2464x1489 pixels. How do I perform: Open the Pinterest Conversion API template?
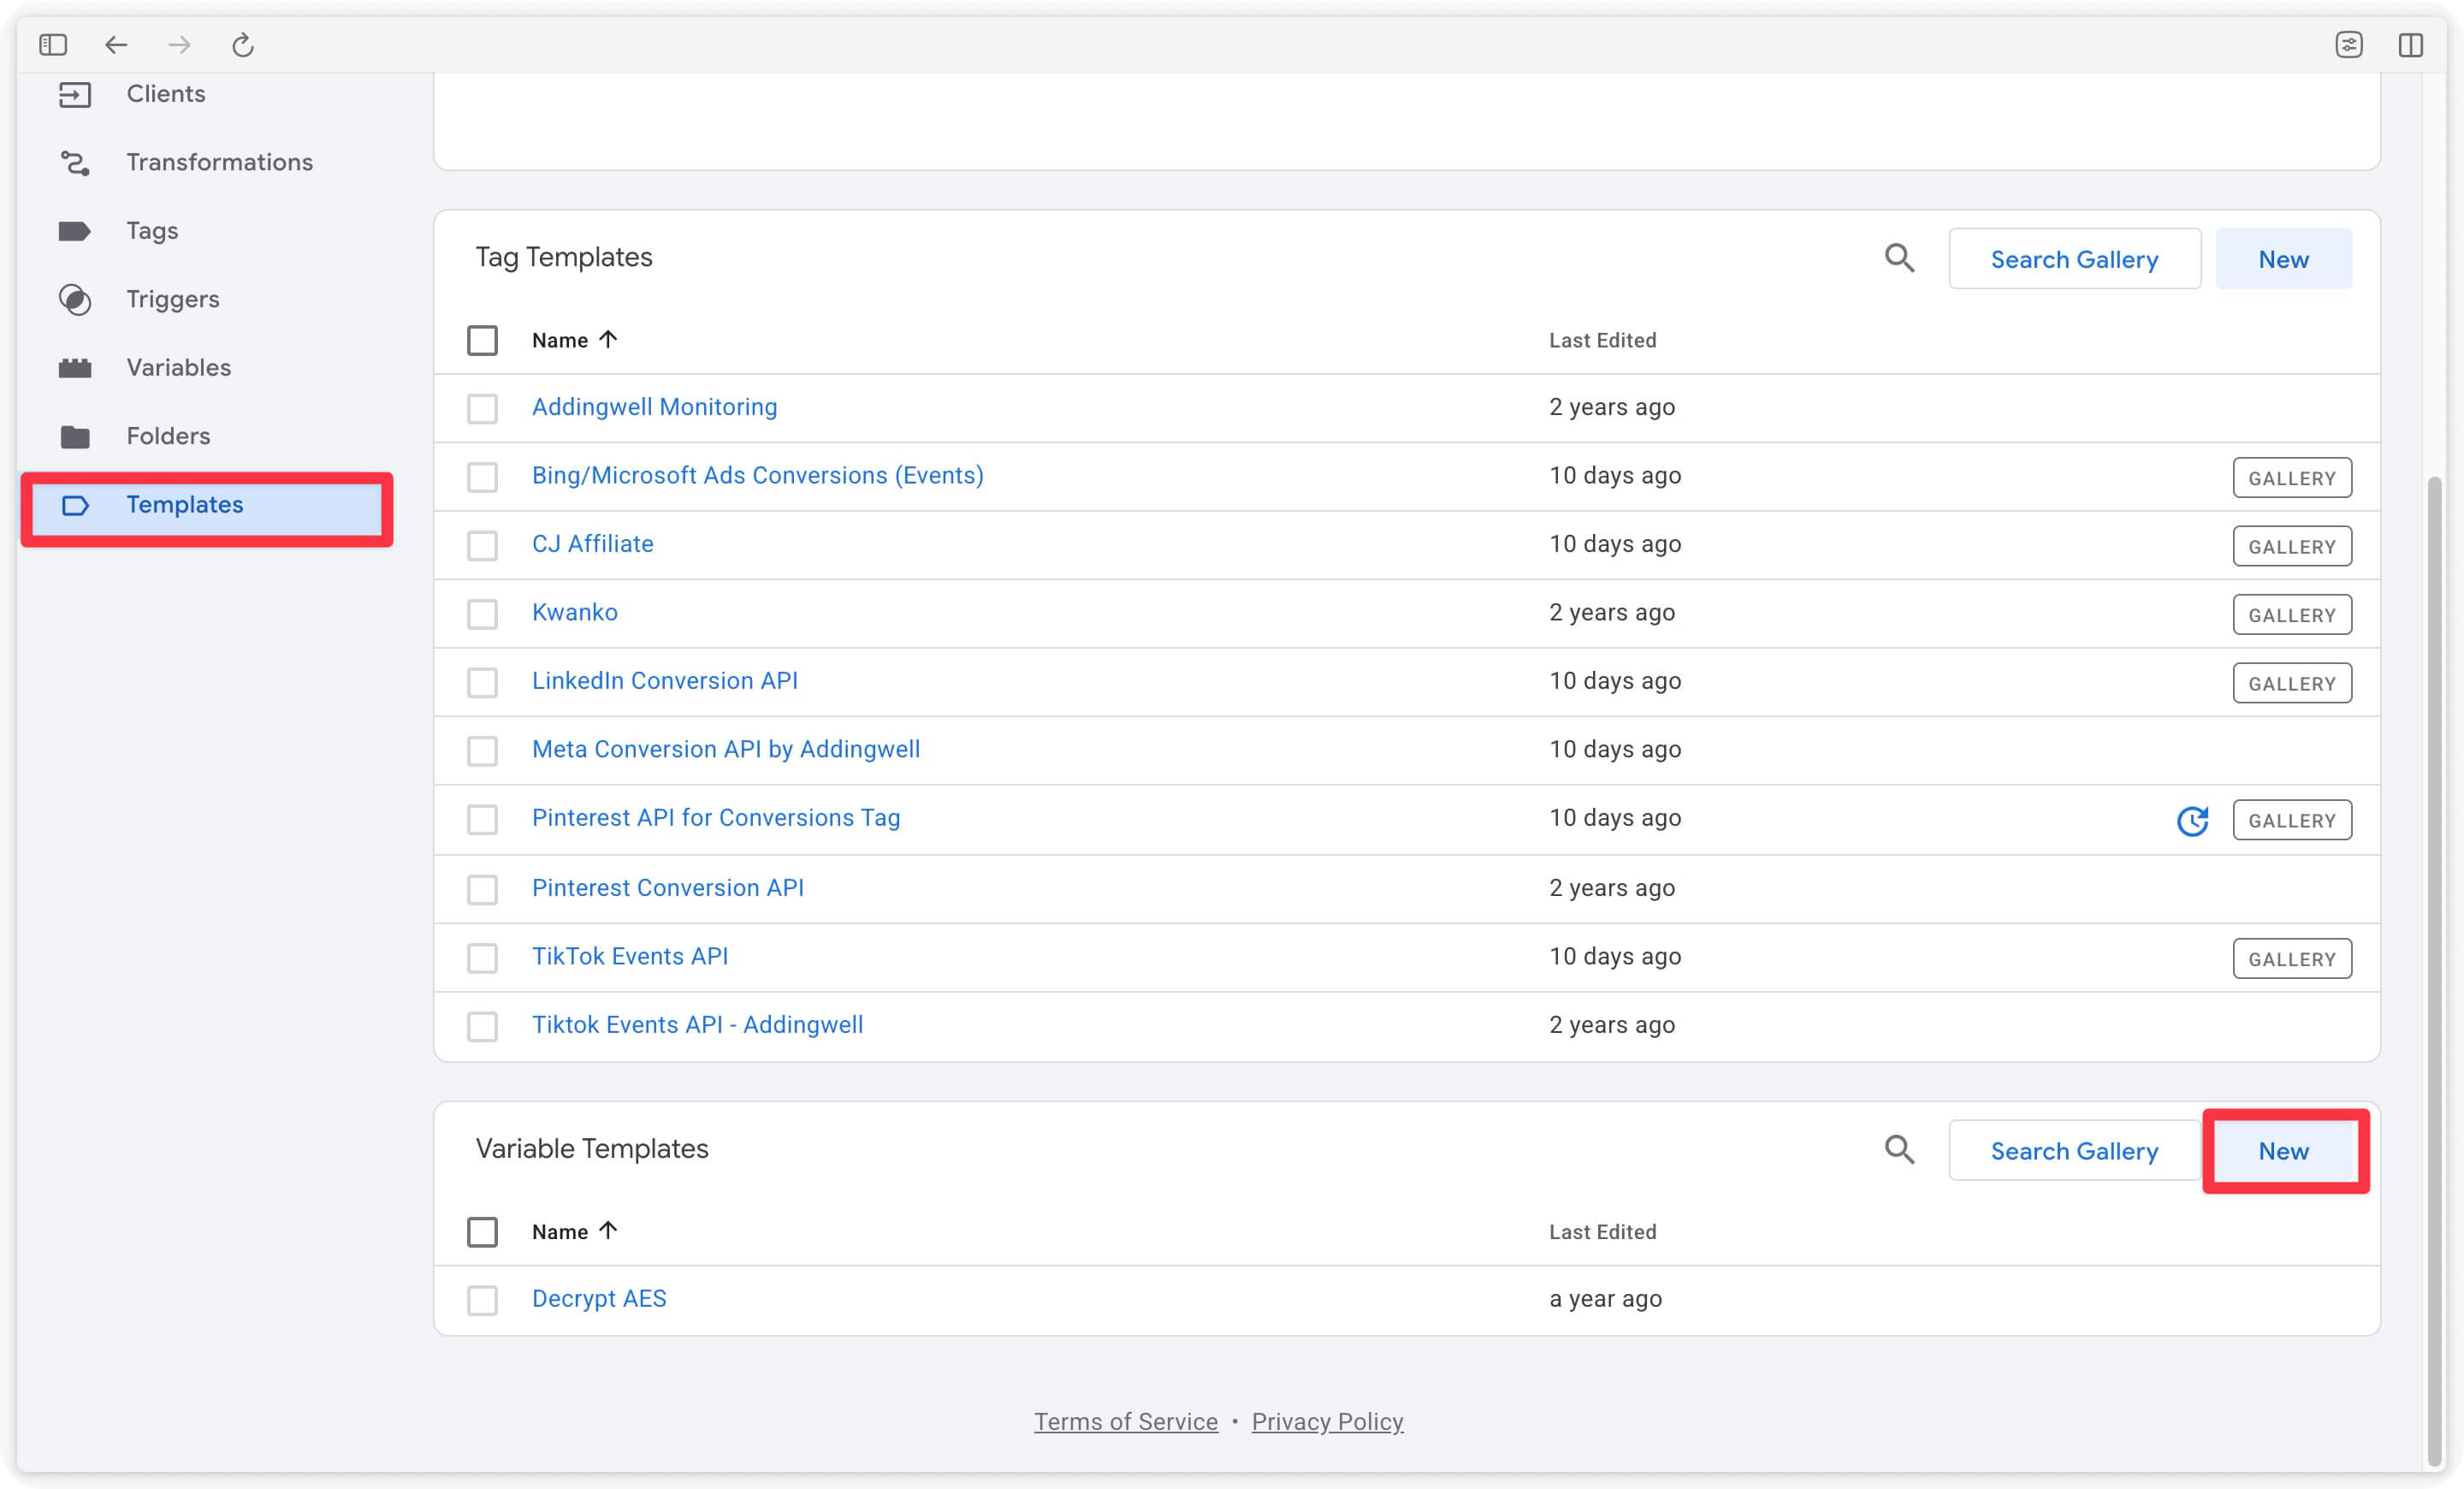[667, 888]
